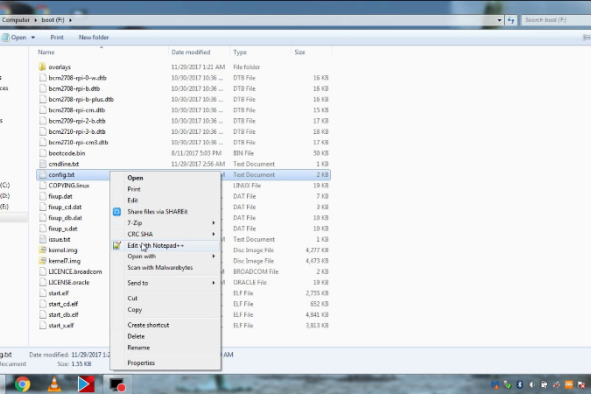591x394 pixels.
Task: Expand the 7-Zip submenu
Action: [165, 223]
